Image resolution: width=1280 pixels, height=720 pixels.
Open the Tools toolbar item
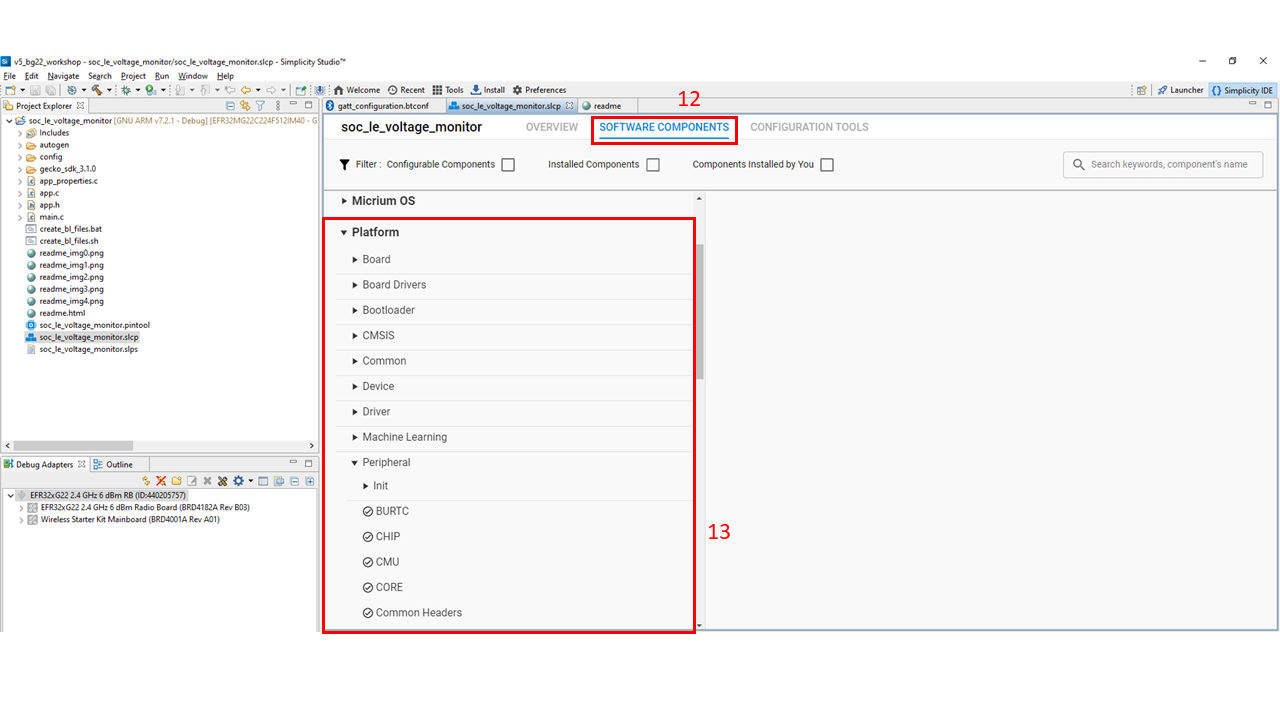click(448, 90)
